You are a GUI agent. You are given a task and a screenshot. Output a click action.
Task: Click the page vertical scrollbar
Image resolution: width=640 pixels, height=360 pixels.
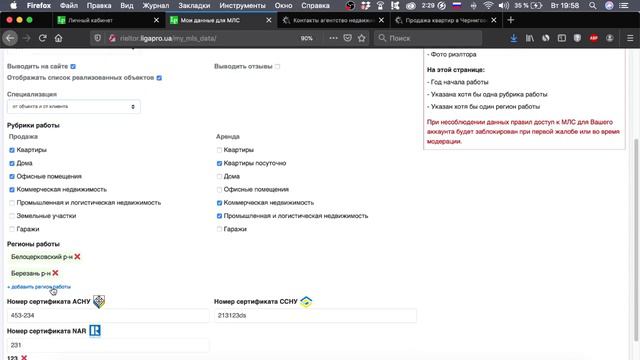(636, 240)
